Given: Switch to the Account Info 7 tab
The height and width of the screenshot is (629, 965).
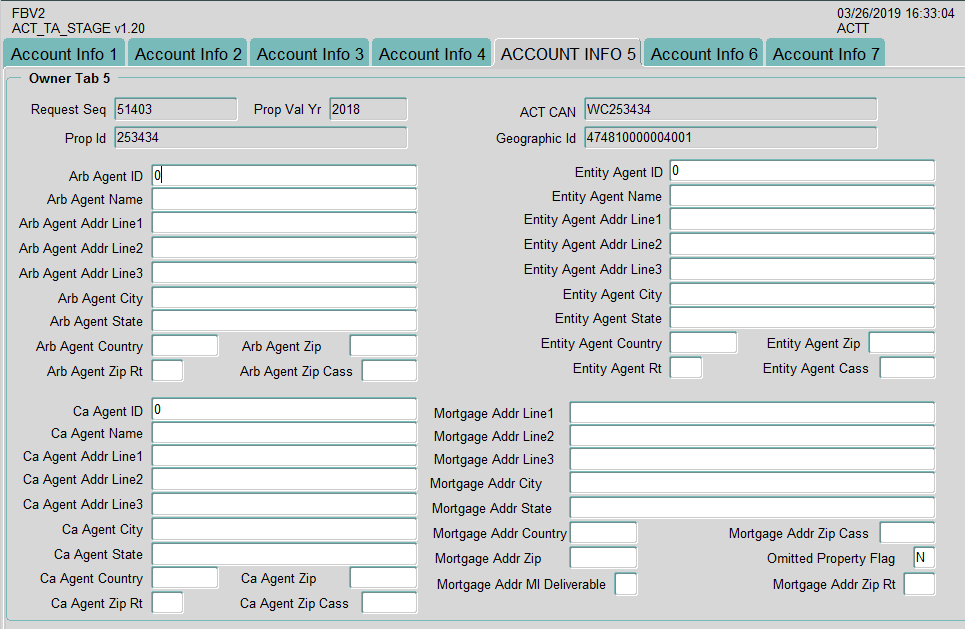Looking at the screenshot, I should tap(826, 54).
